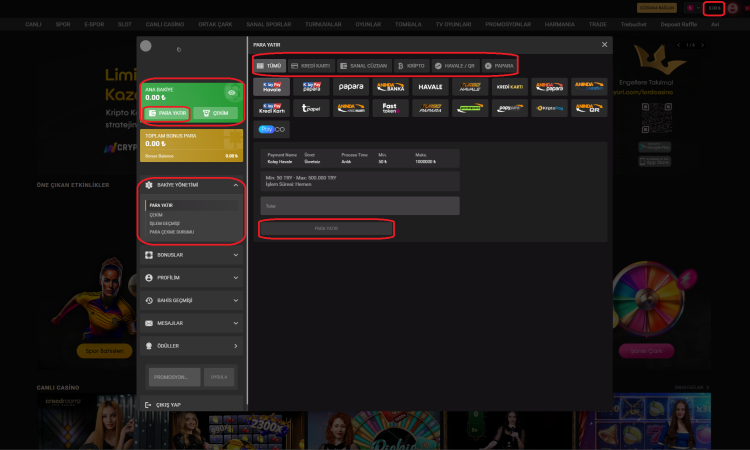Open İşlem Geçmişi in sidebar list

coord(165,223)
